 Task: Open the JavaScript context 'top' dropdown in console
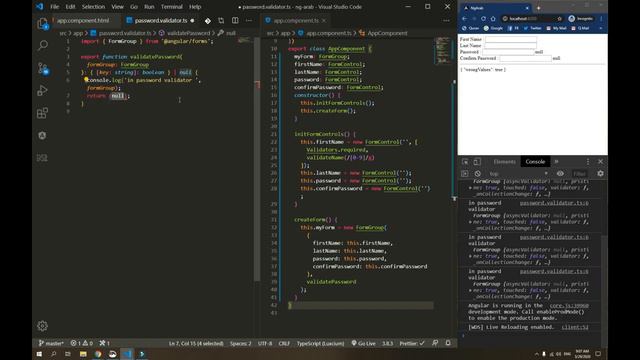tap(518, 173)
